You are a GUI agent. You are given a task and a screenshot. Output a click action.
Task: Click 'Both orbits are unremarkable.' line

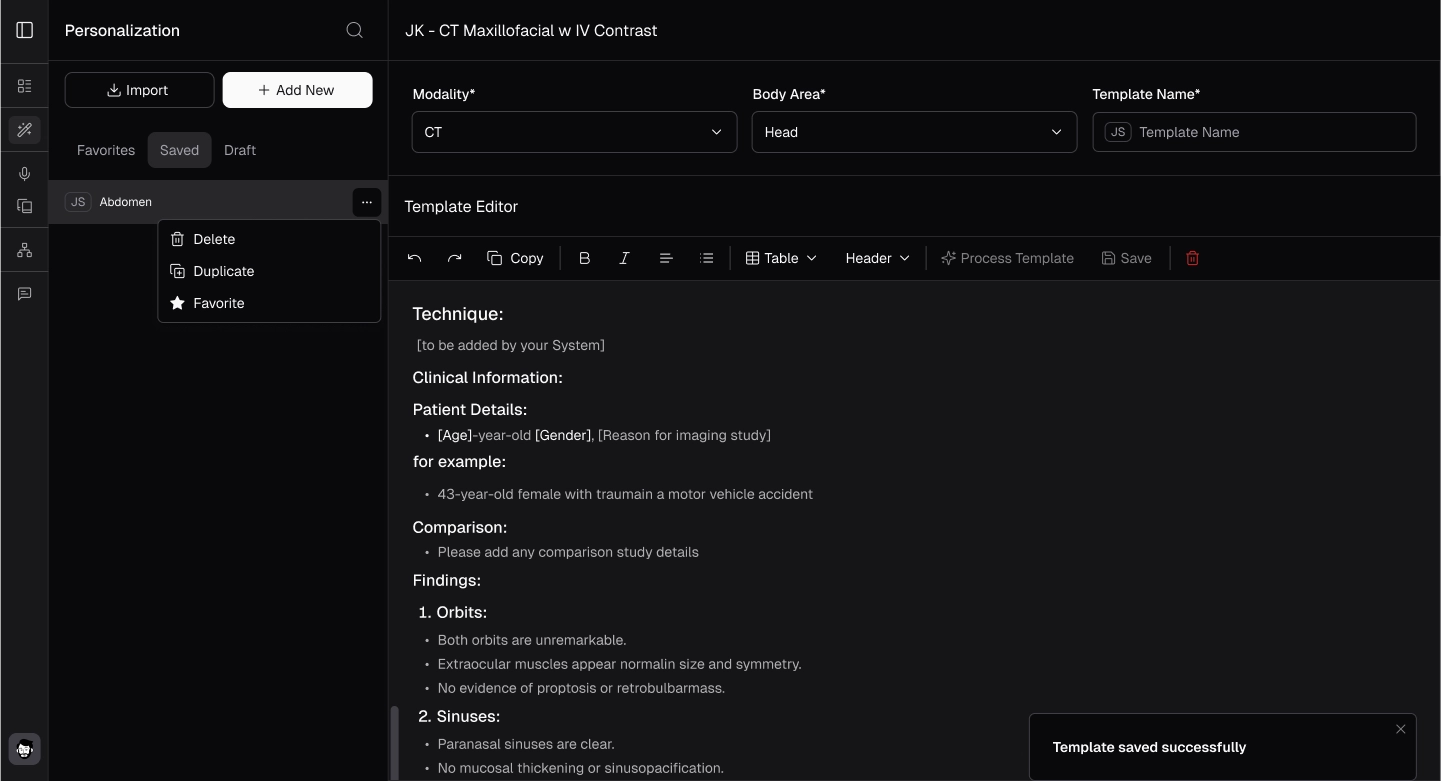coord(532,640)
